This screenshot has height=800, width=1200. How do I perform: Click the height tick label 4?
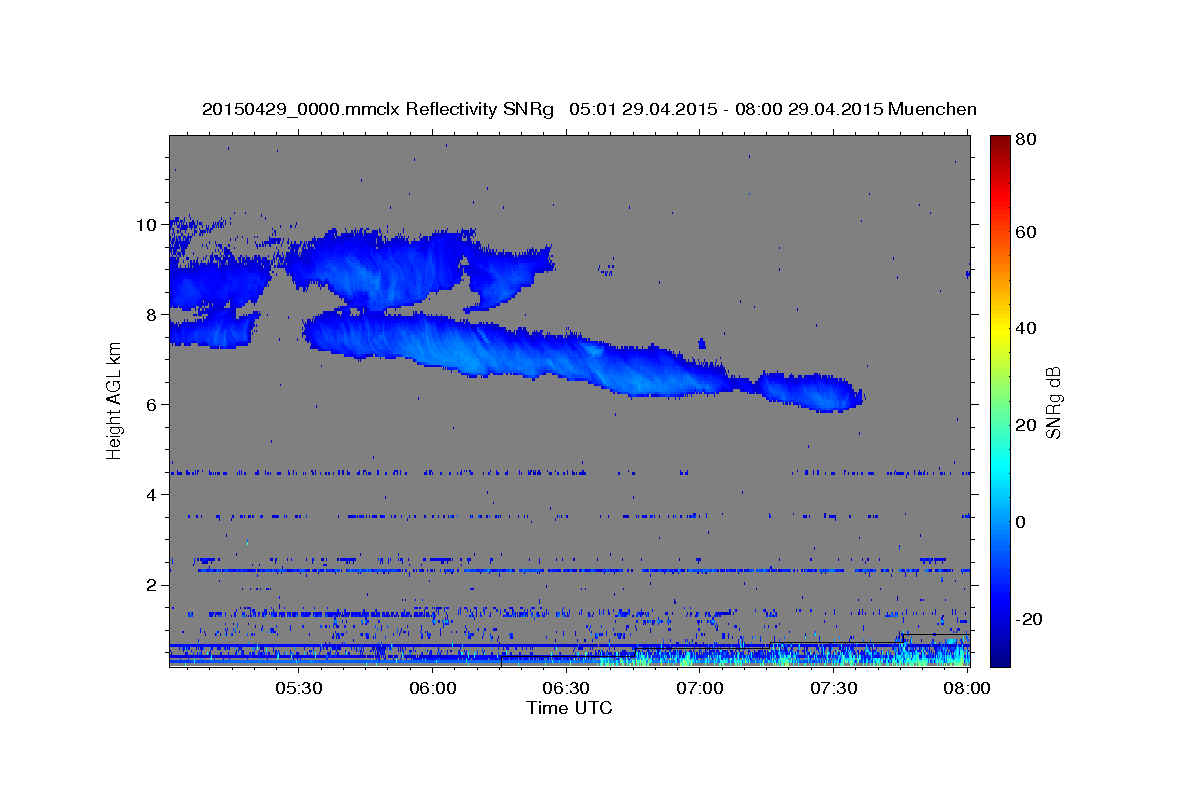(151, 494)
